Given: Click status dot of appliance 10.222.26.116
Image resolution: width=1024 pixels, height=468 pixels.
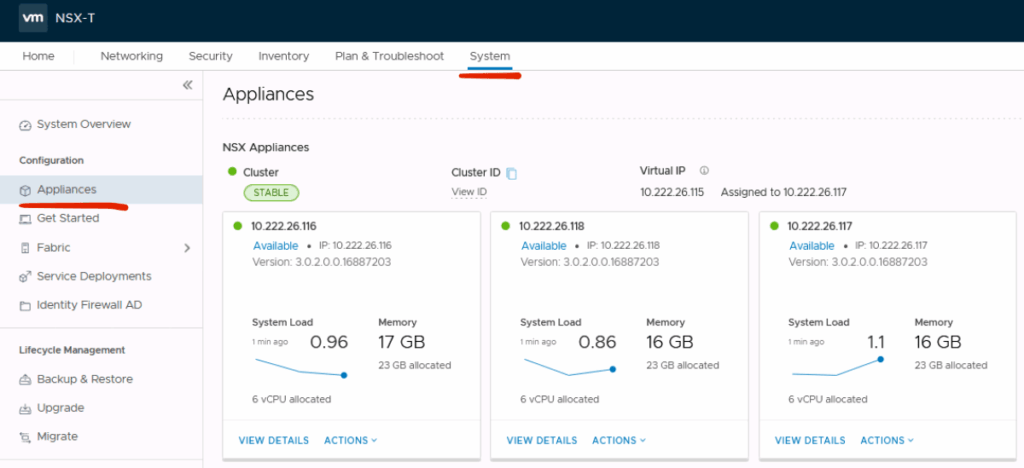Looking at the screenshot, I should pos(238,226).
